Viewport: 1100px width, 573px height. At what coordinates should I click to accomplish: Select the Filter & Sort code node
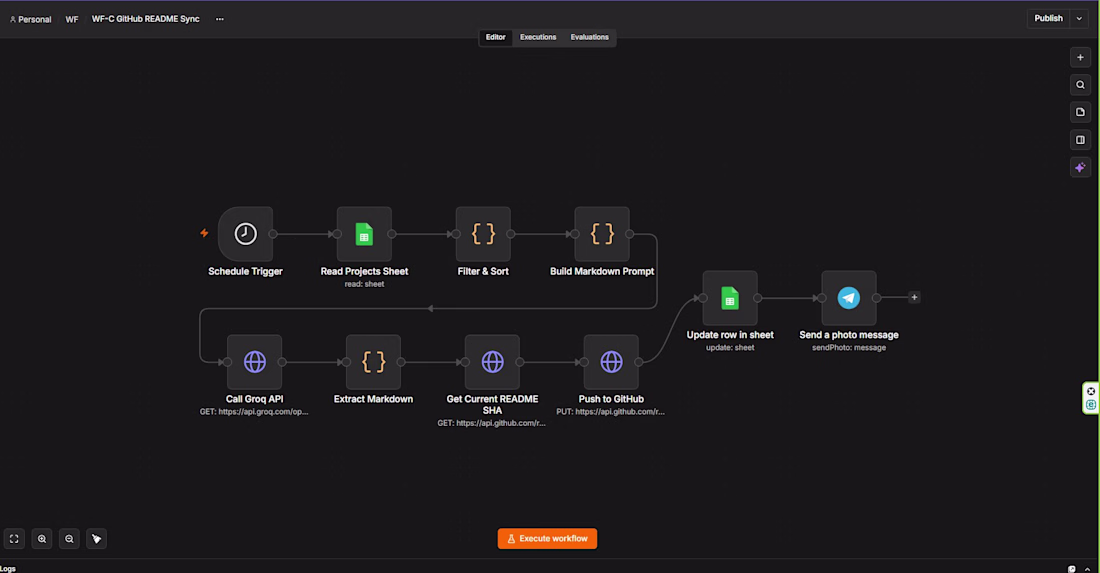[x=483, y=234]
